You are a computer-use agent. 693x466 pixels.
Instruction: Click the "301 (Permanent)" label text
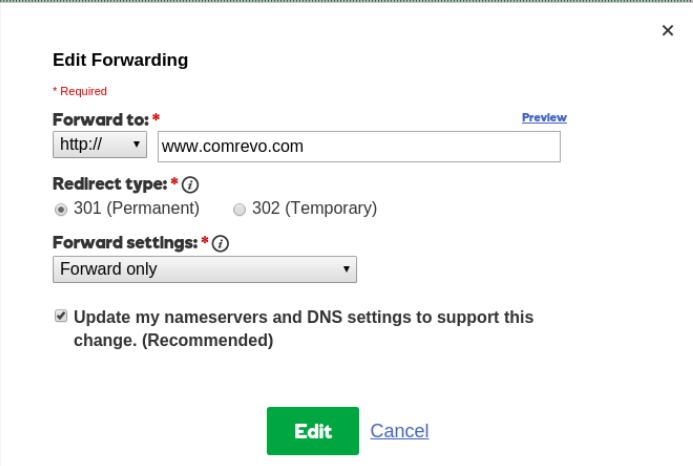coord(137,209)
